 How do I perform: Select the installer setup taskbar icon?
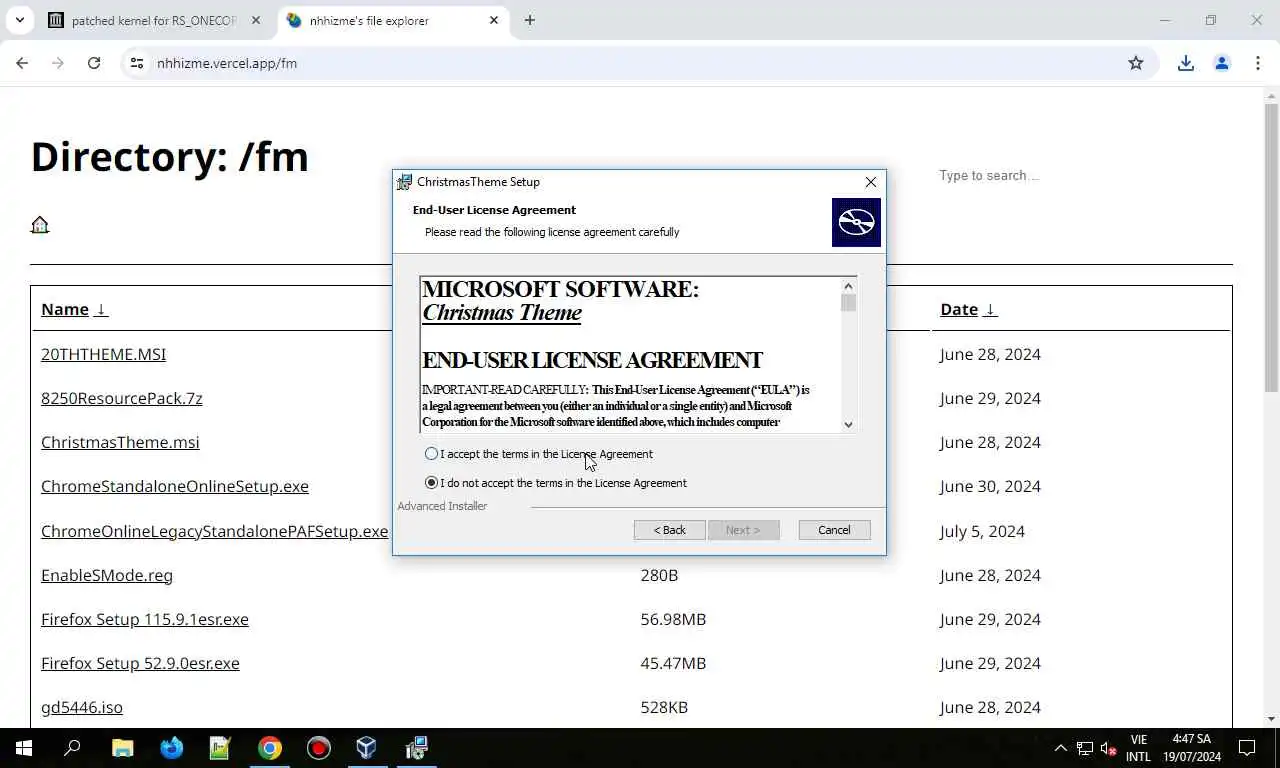[x=417, y=748]
